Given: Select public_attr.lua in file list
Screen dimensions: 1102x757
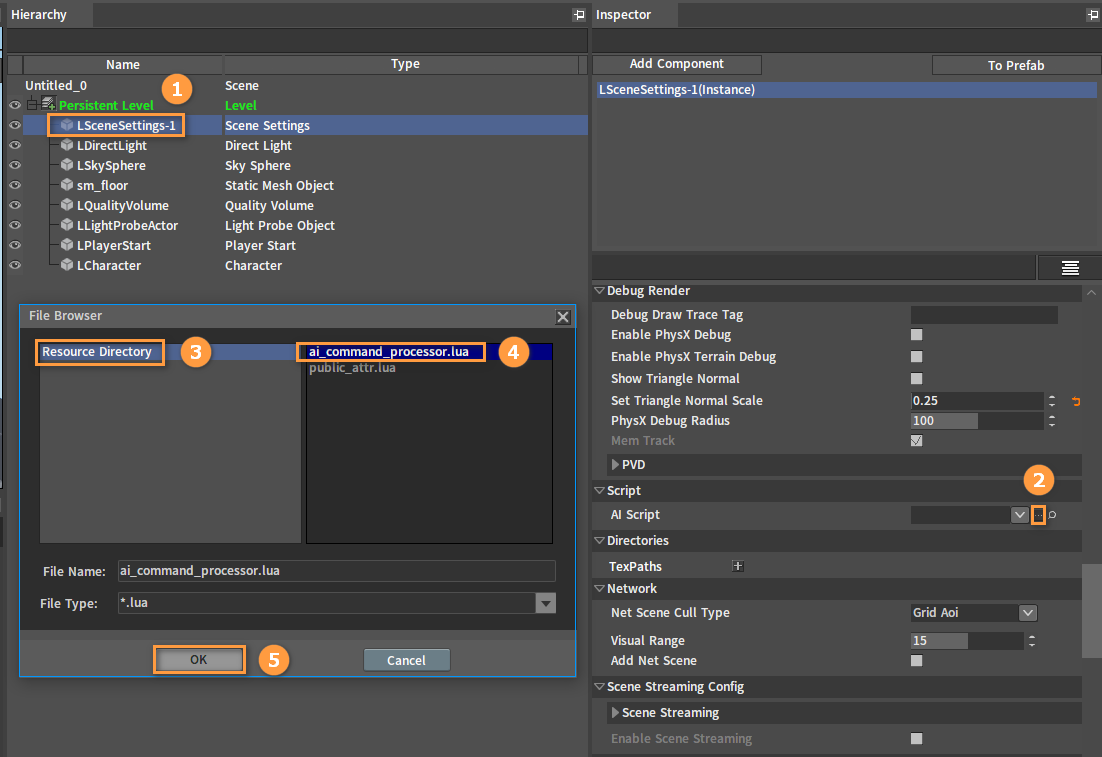Looking at the screenshot, I should click(x=352, y=368).
